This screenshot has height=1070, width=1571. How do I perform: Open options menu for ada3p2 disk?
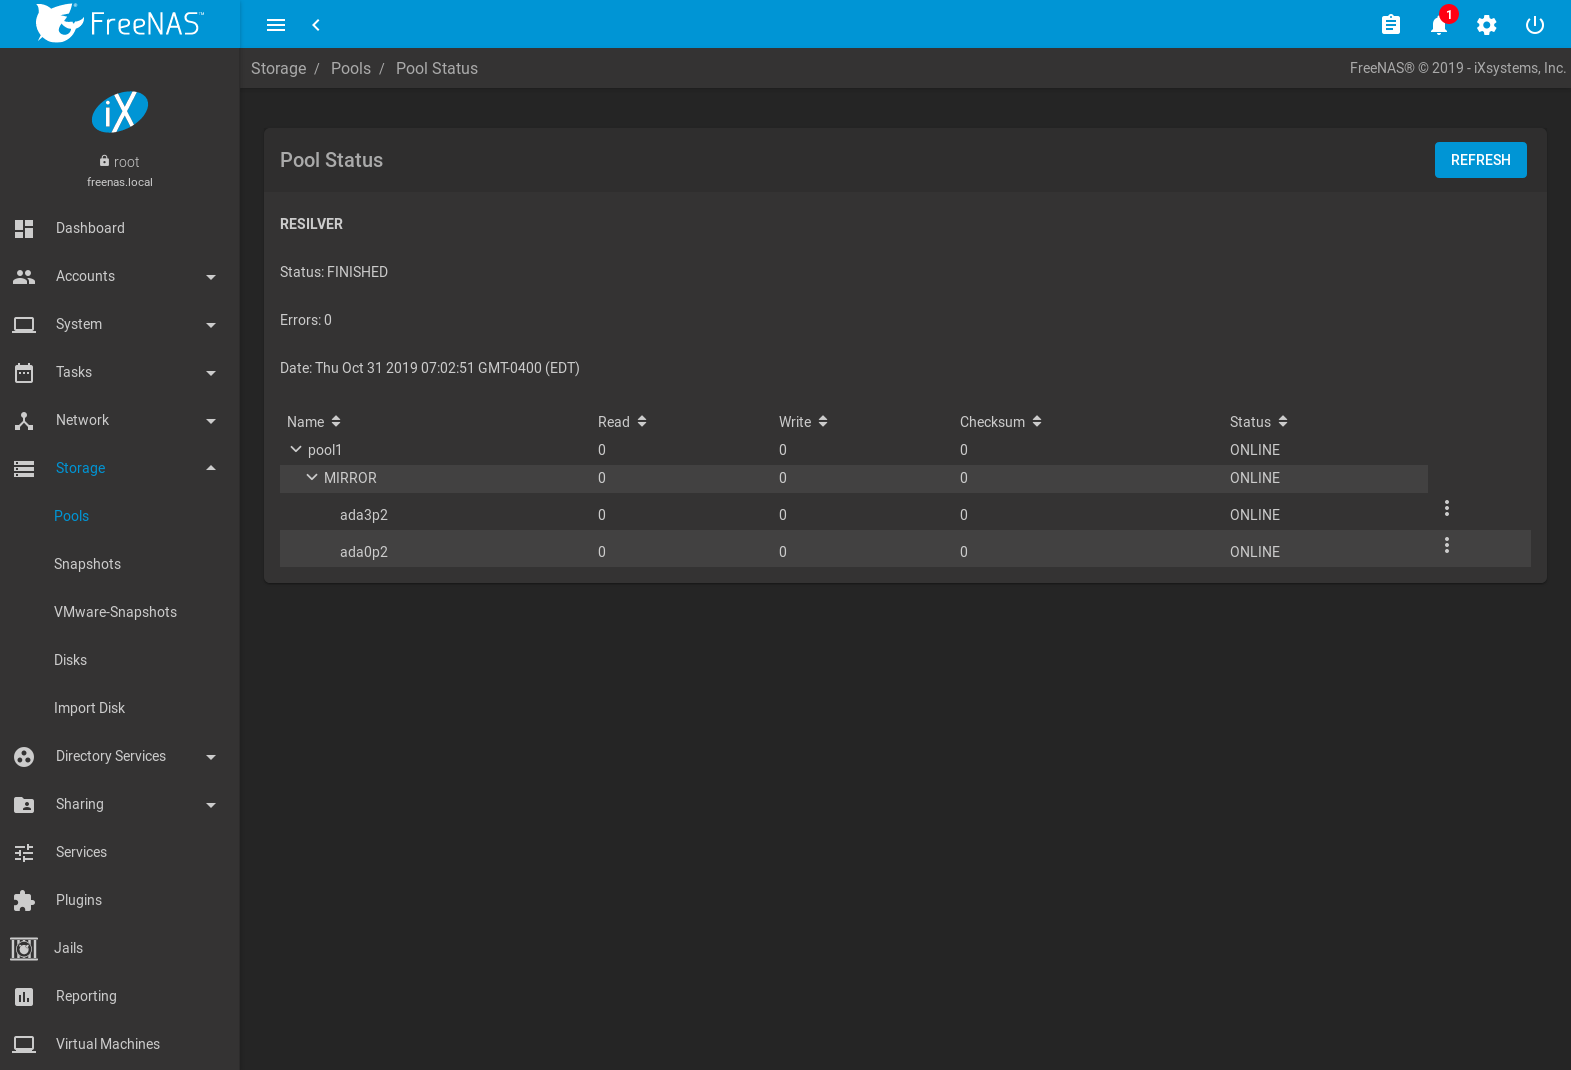(x=1446, y=508)
